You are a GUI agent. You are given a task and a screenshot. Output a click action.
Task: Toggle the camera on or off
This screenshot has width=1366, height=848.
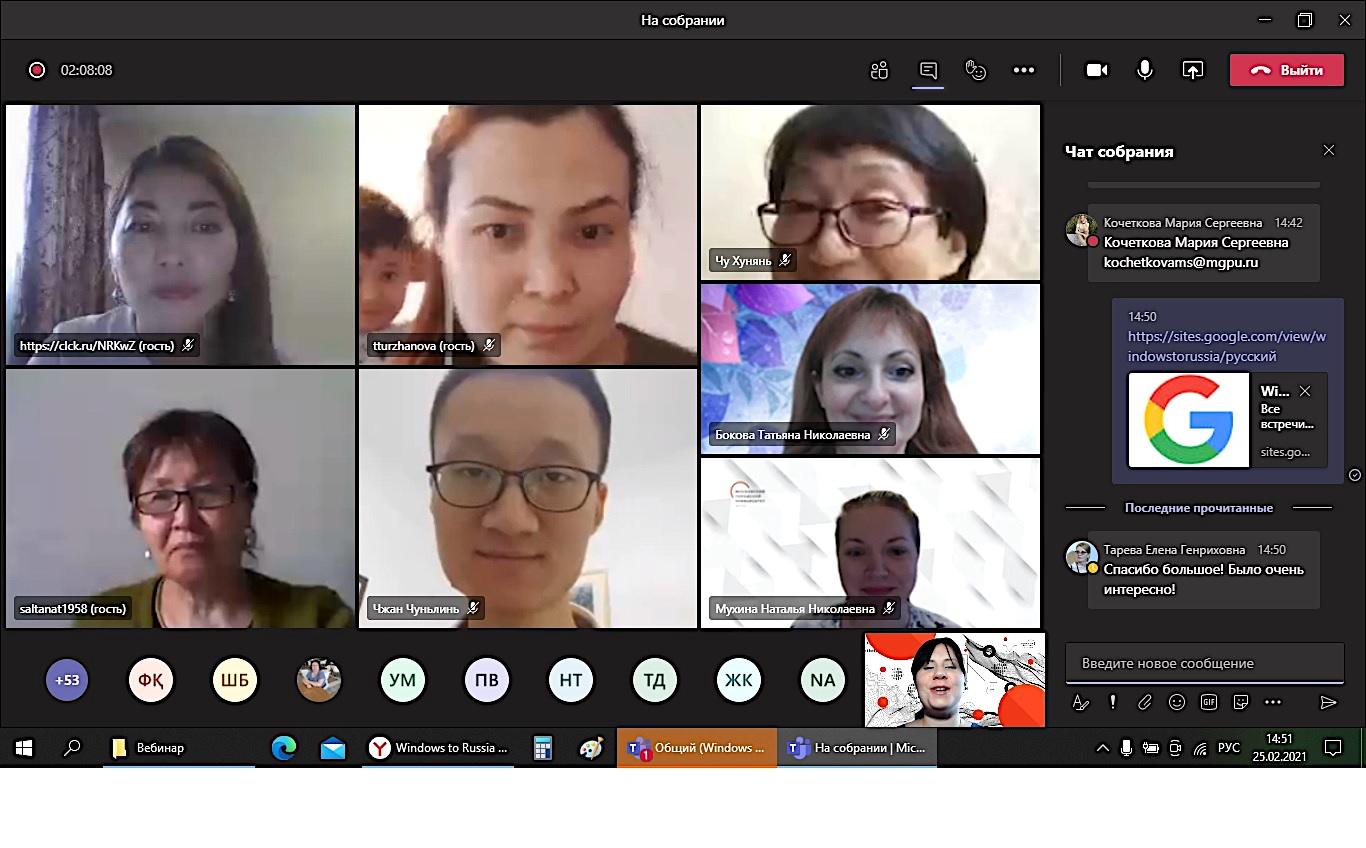1097,70
